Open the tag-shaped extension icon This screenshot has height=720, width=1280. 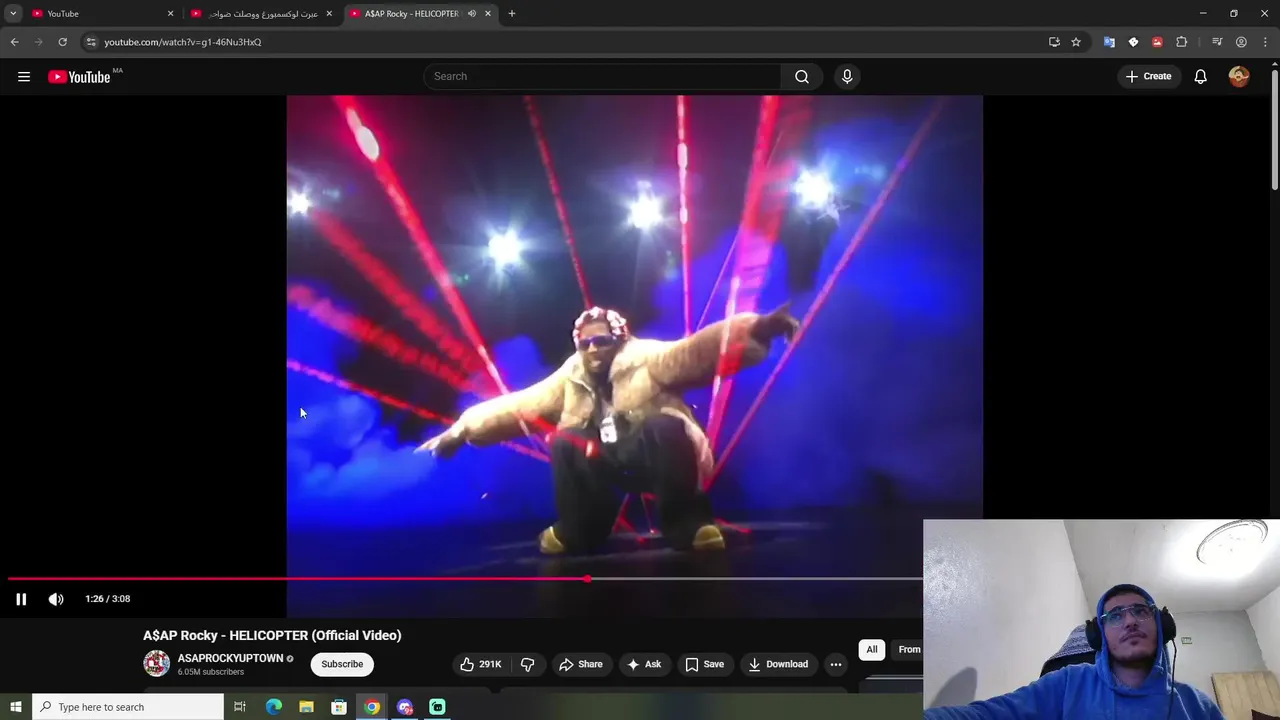coord(1133,42)
